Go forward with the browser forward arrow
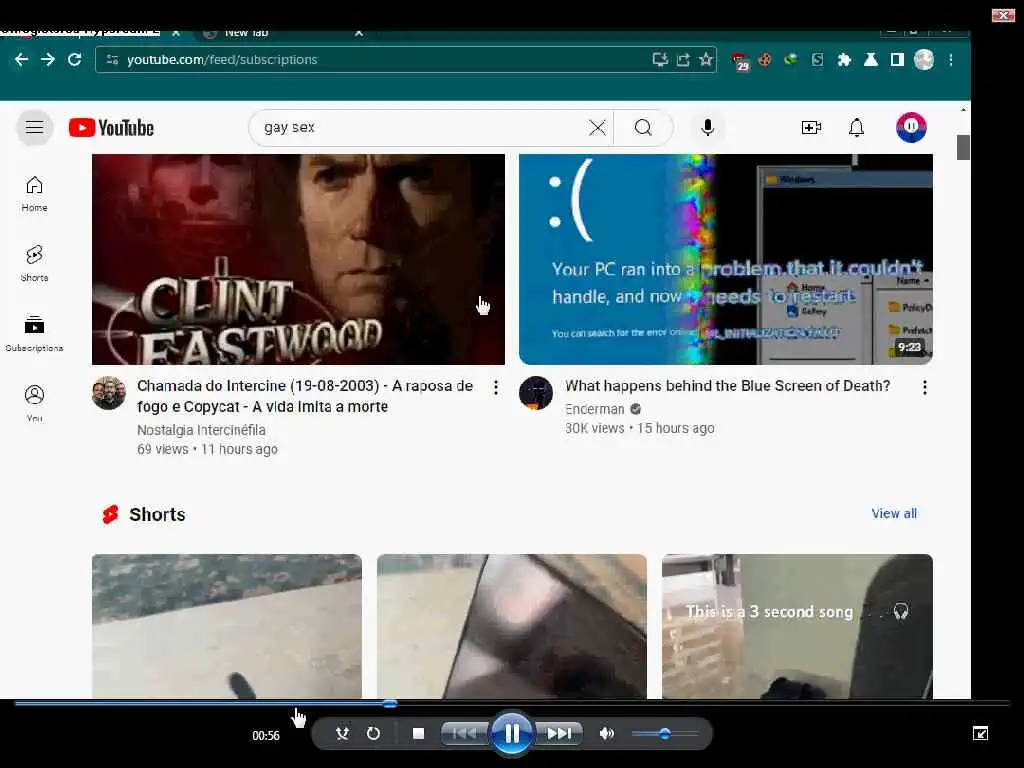 tap(48, 59)
